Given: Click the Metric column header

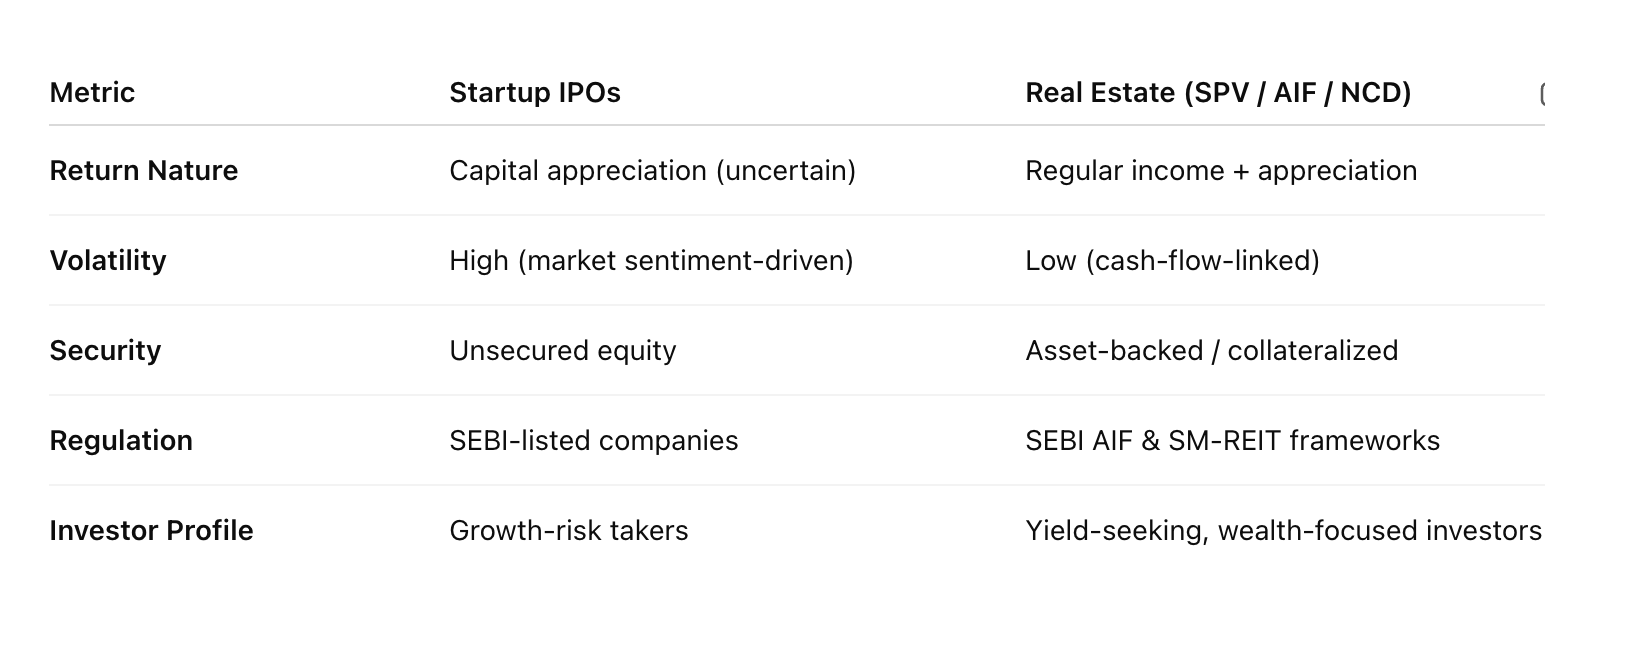Looking at the screenshot, I should (92, 93).
